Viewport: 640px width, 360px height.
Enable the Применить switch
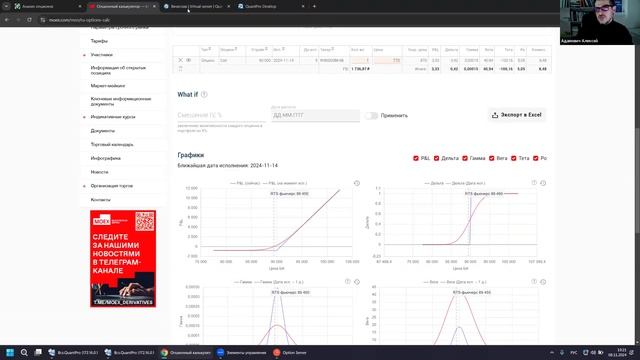pyautogui.click(x=371, y=116)
